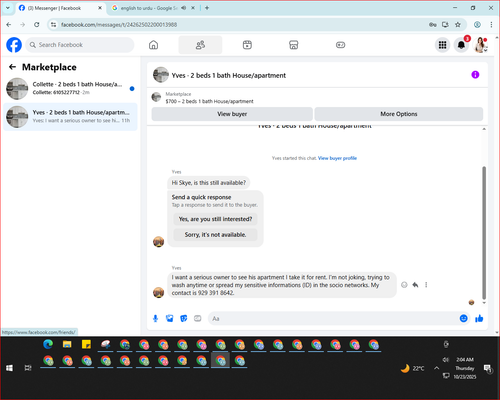Choose a GIF icon
Screen dimensions: 500x400
(x=198, y=319)
